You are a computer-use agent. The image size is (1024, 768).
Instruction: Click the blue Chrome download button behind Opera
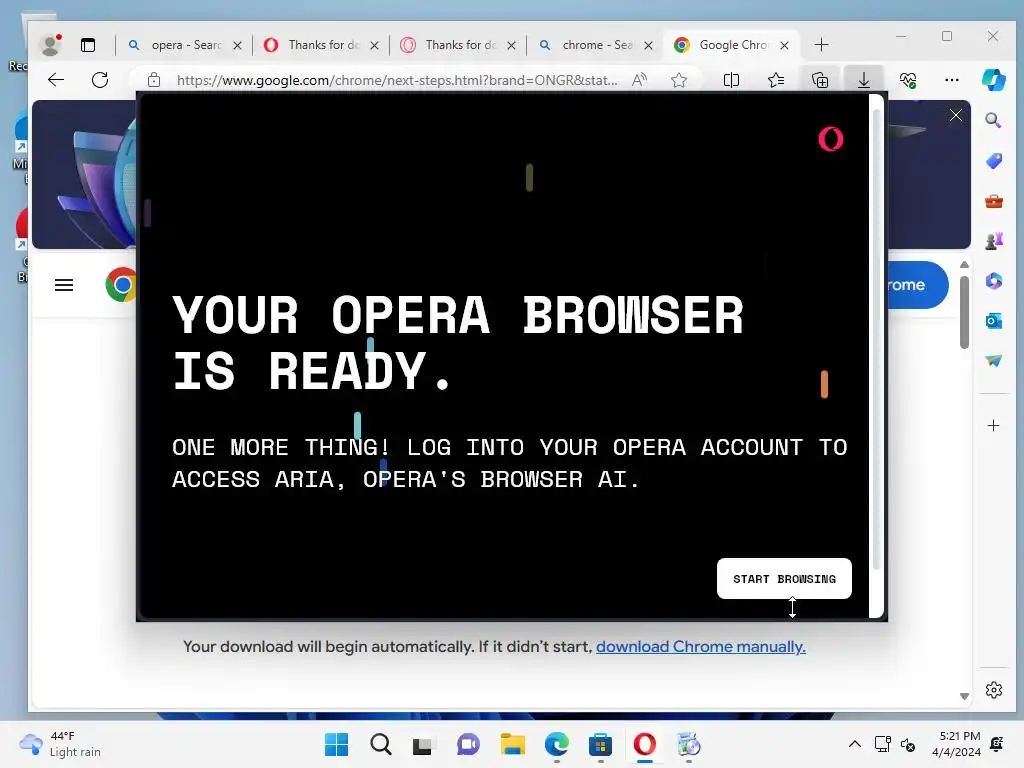pos(917,285)
